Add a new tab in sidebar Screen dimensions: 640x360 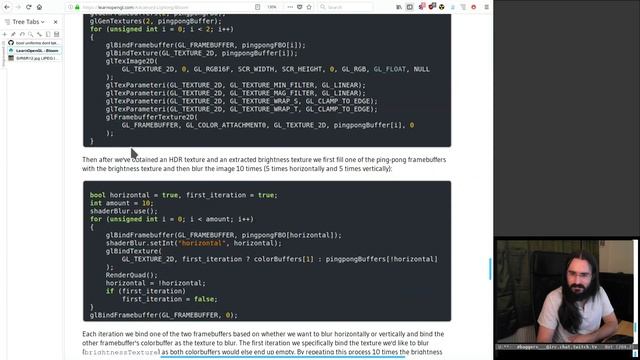(x=5, y=34)
